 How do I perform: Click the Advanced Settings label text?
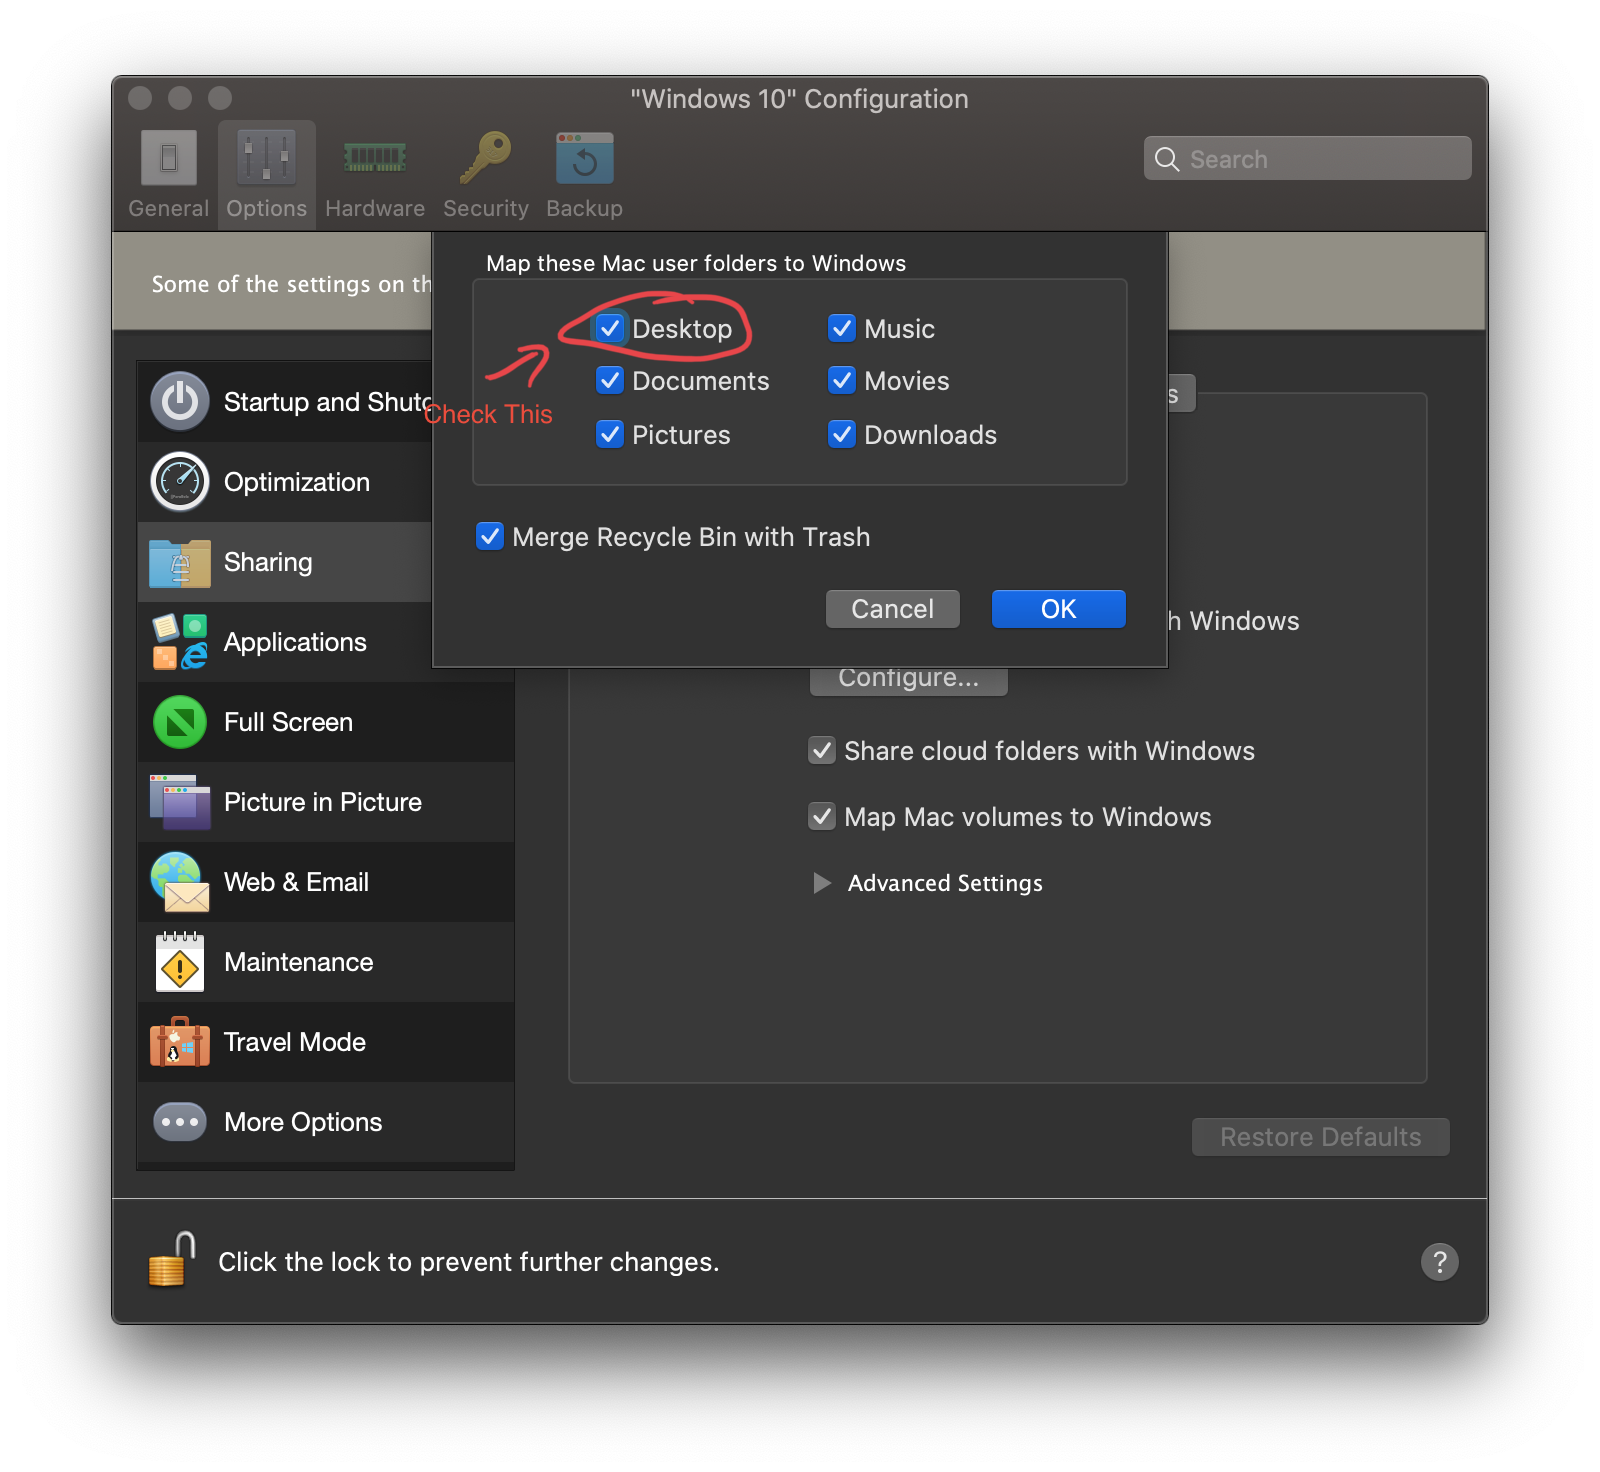[945, 883]
